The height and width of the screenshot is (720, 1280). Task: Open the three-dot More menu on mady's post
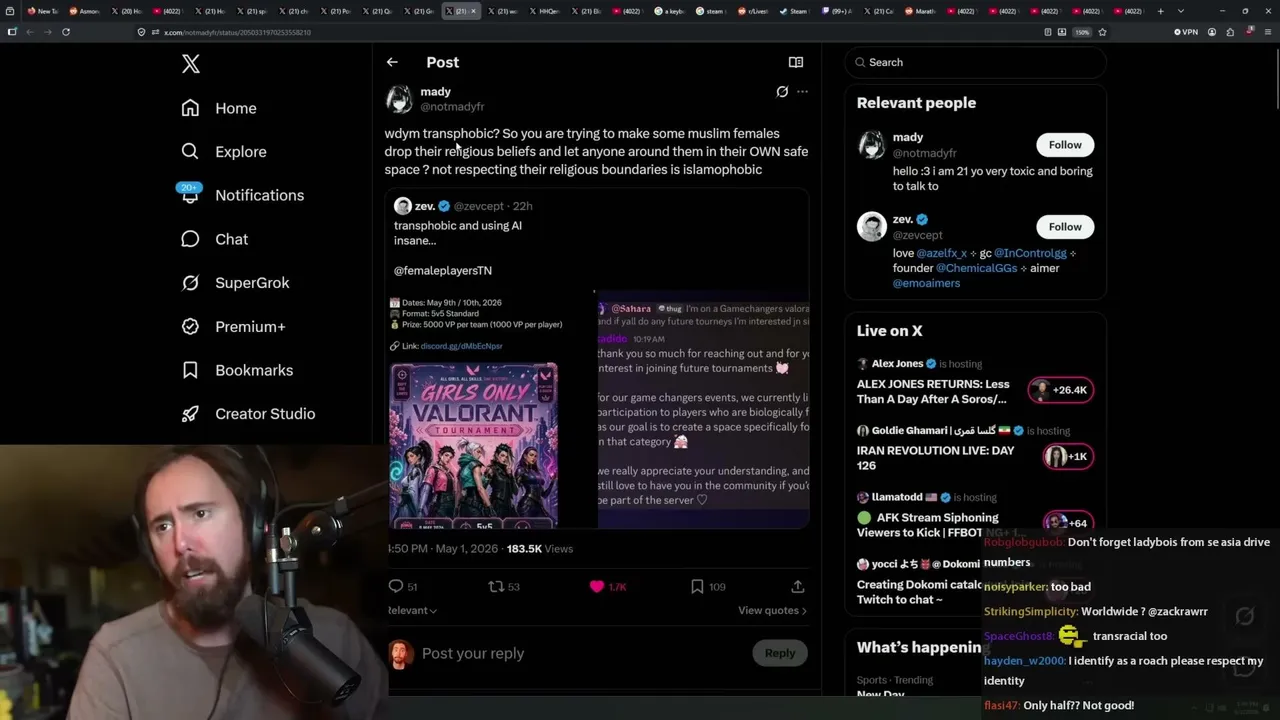click(x=802, y=92)
